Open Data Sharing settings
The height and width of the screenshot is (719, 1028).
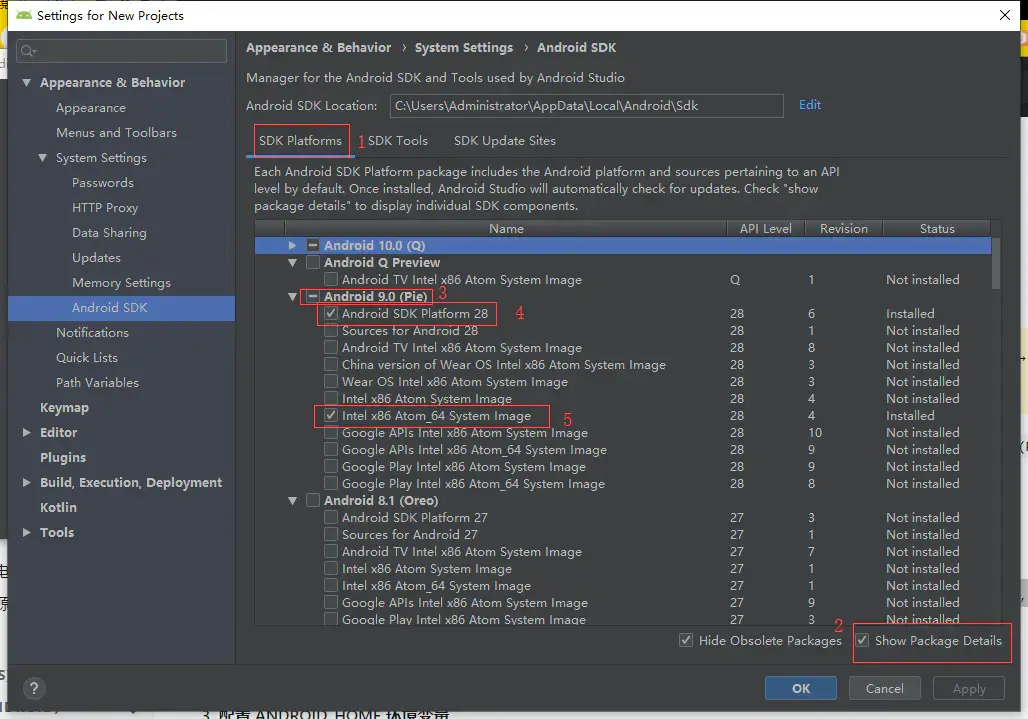tap(109, 233)
